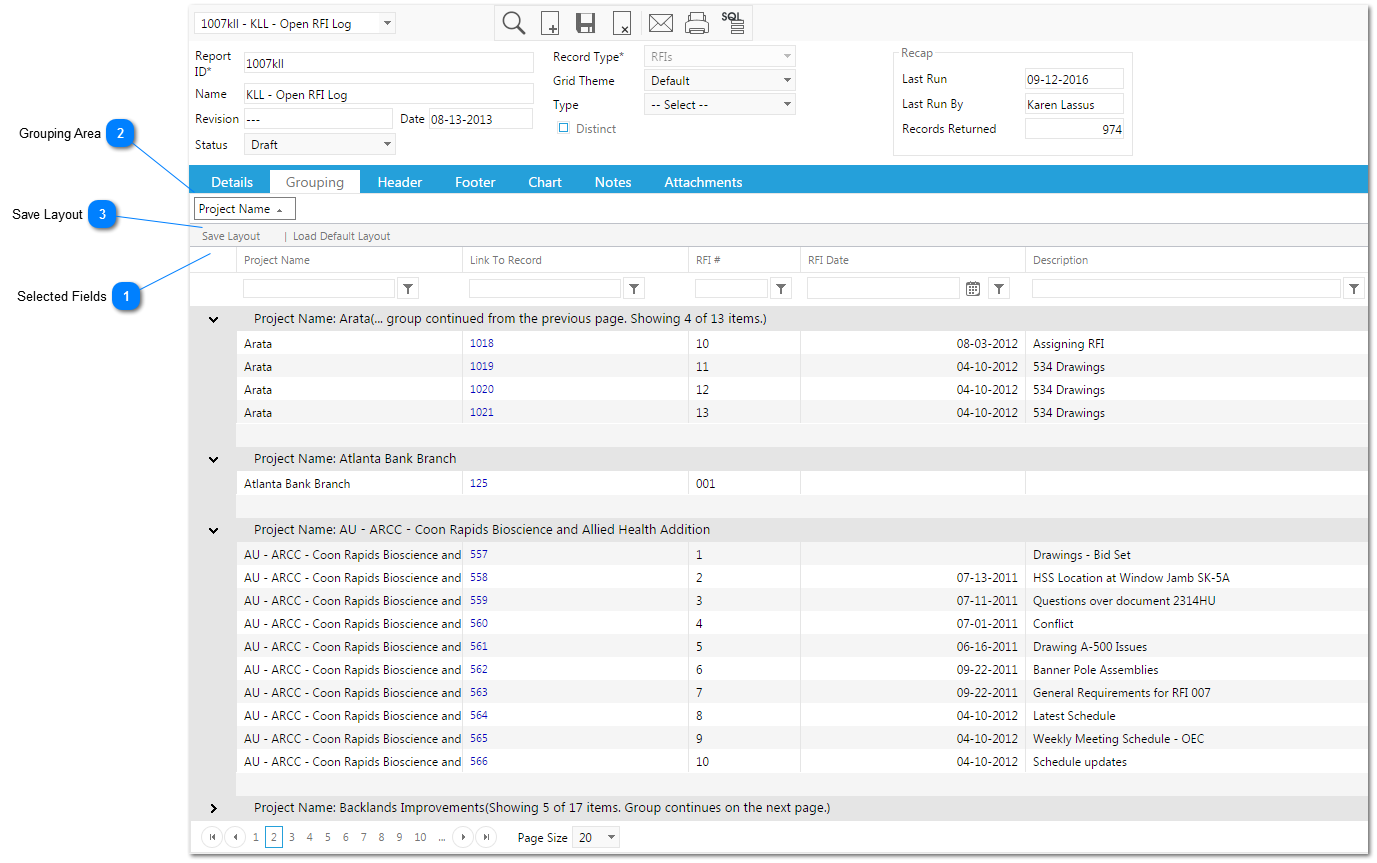Viewport: 1377px width, 863px height.
Task: Click the Project Name grouping chip
Action: click(x=245, y=209)
